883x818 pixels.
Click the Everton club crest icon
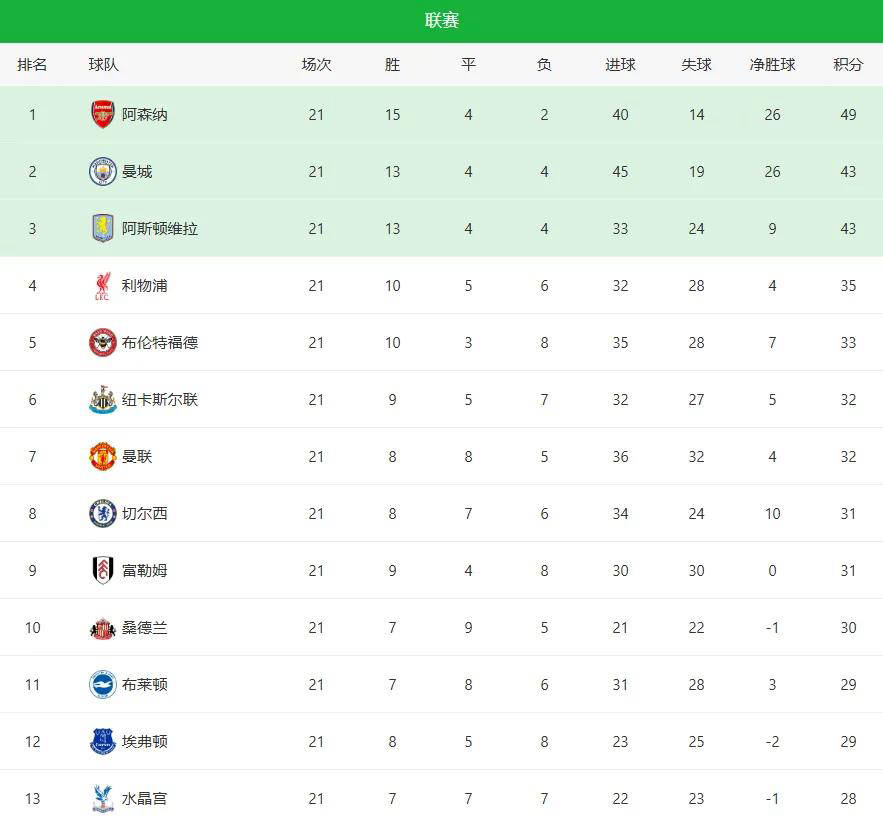coord(102,742)
